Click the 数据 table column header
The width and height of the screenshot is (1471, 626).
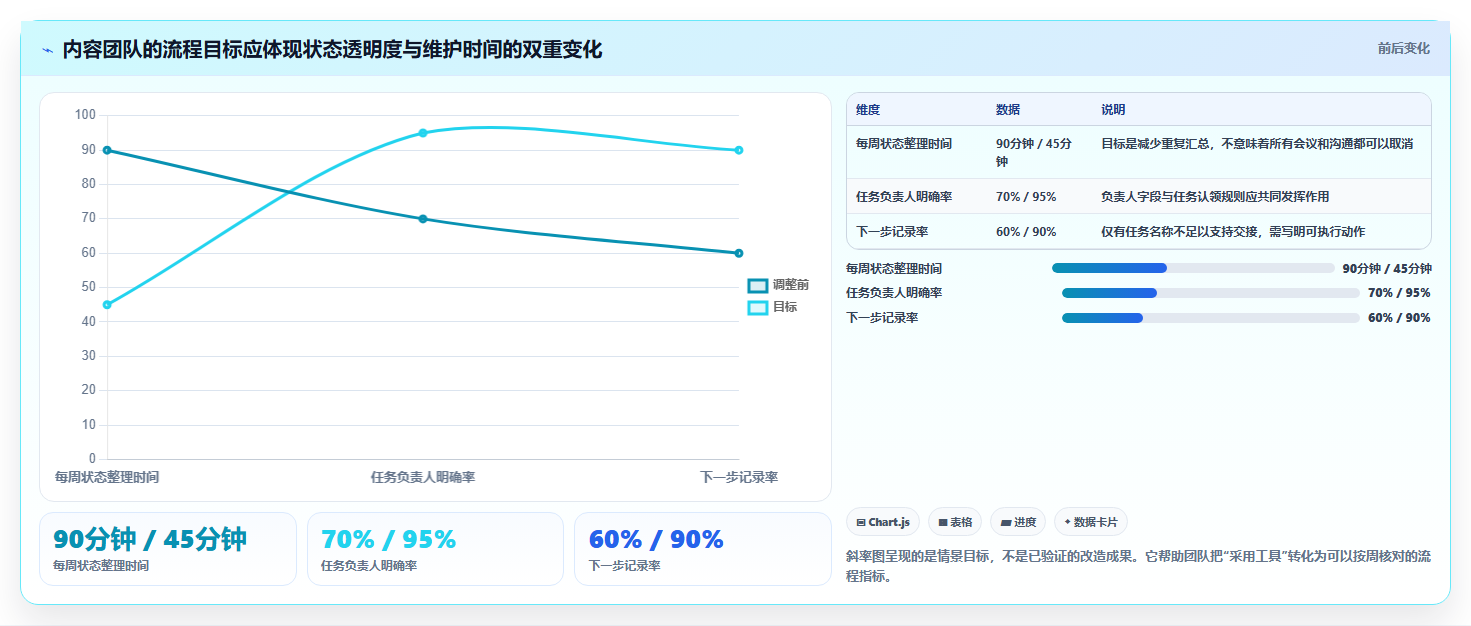[x=1008, y=110]
